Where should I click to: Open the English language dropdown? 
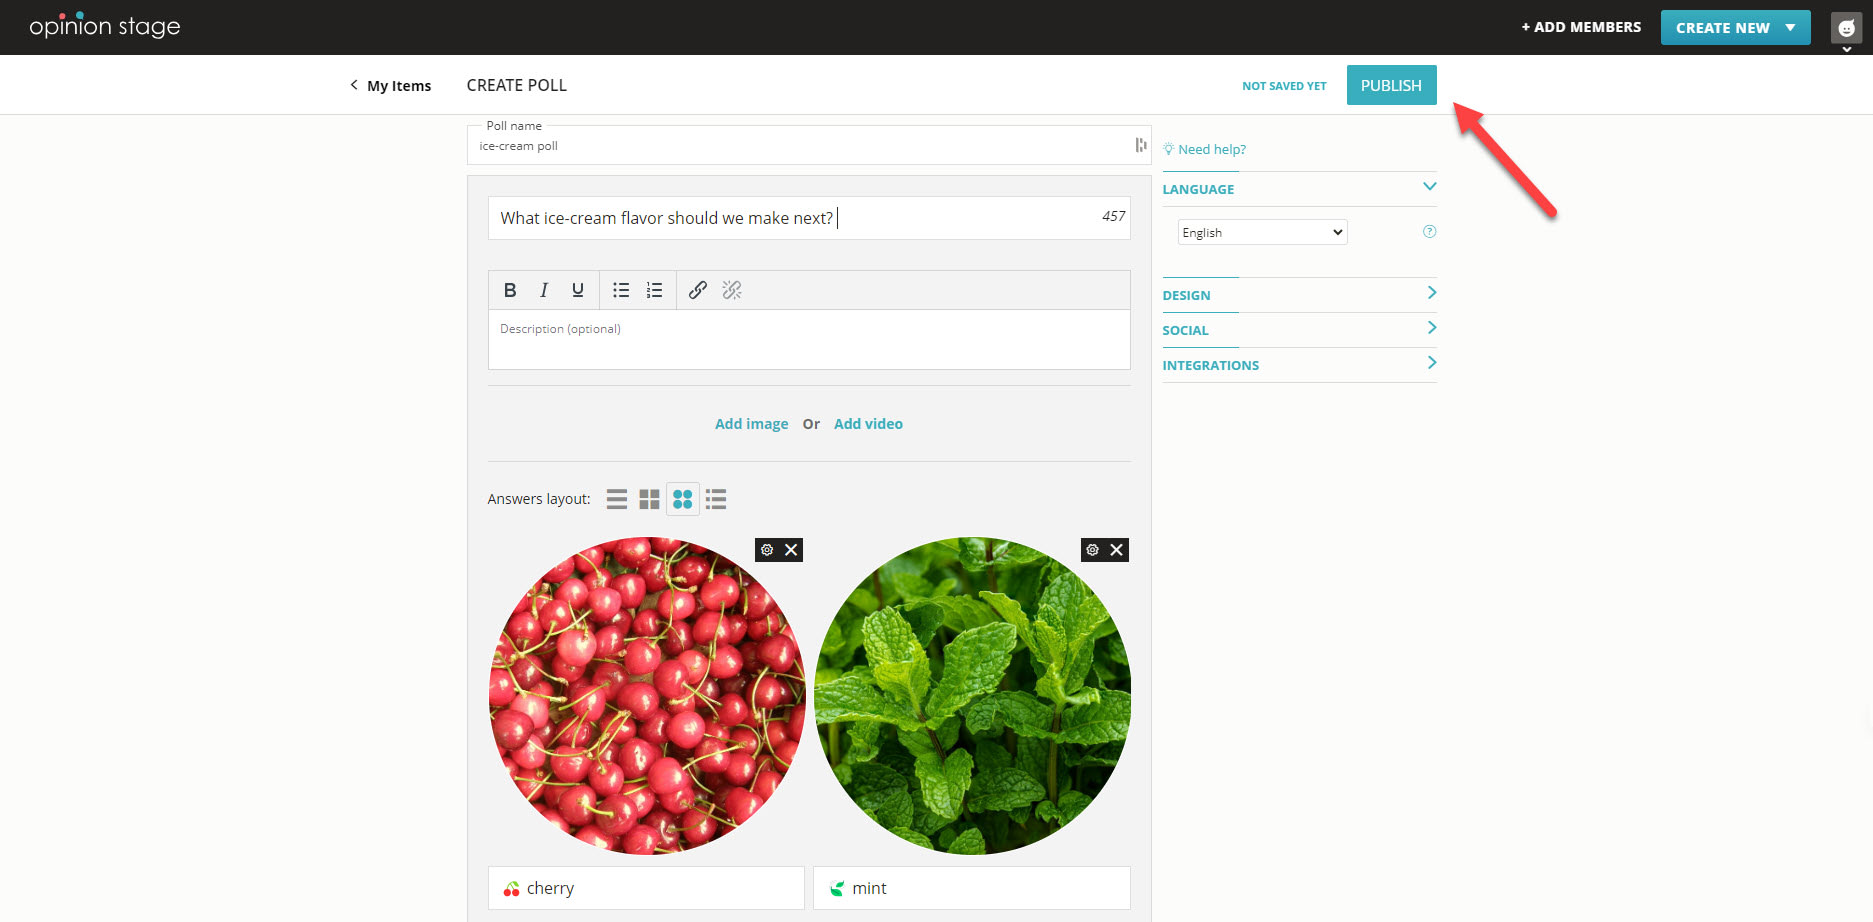click(1262, 232)
